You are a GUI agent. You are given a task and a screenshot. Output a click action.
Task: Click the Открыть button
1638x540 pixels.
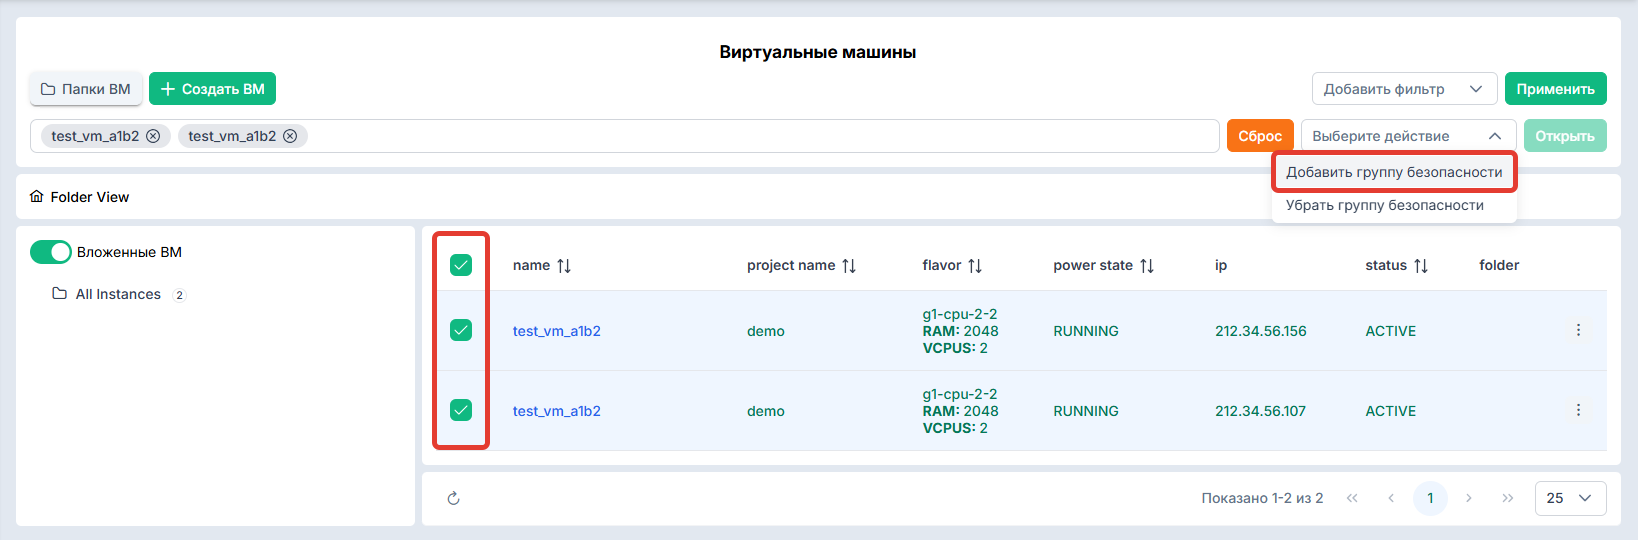(x=1565, y=136)
